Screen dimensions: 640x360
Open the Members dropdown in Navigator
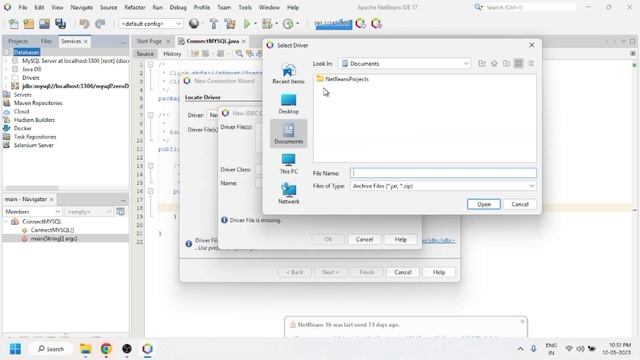[x=32, y=212]
